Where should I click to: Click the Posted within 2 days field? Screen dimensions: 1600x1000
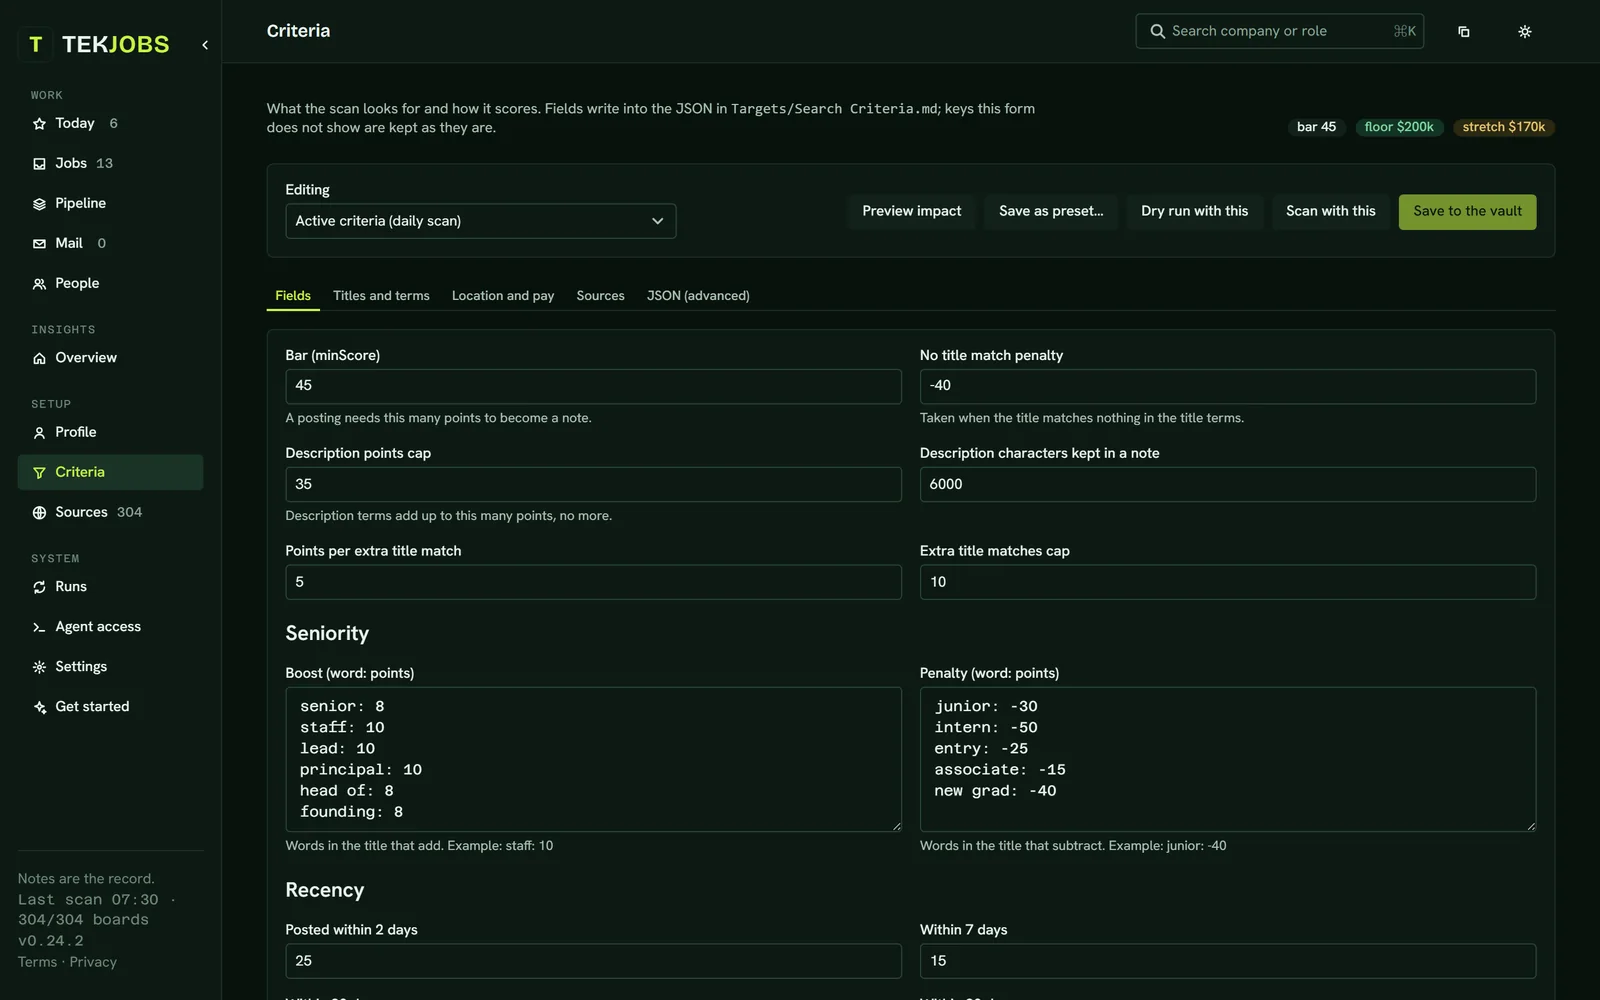pyautogui.click(x=593, y=961)
